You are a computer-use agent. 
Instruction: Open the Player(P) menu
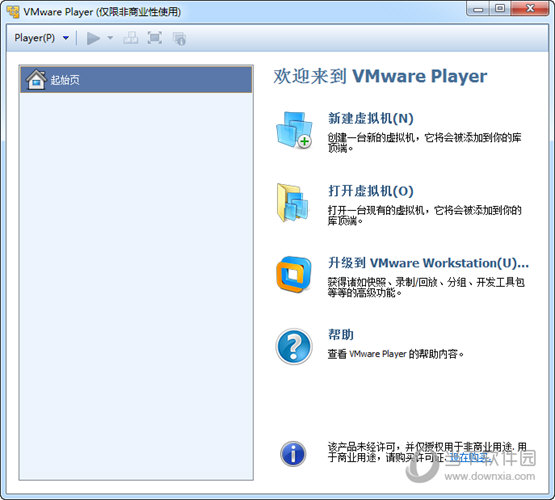pyautogui.click(x=35, y=38)
